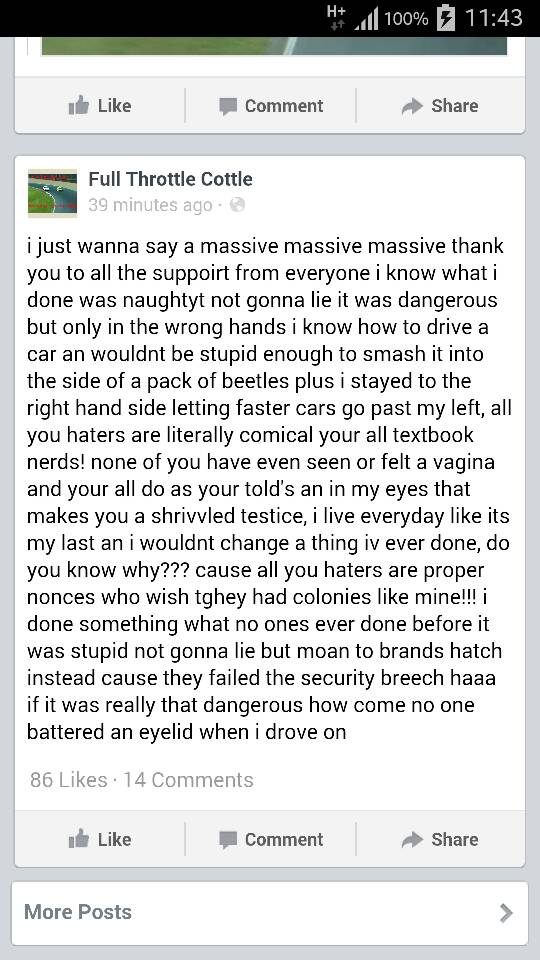Viewport: 540px width, 960px height.
Task: Tap the 11:43 clock in status bar
Action: point(493,18)
